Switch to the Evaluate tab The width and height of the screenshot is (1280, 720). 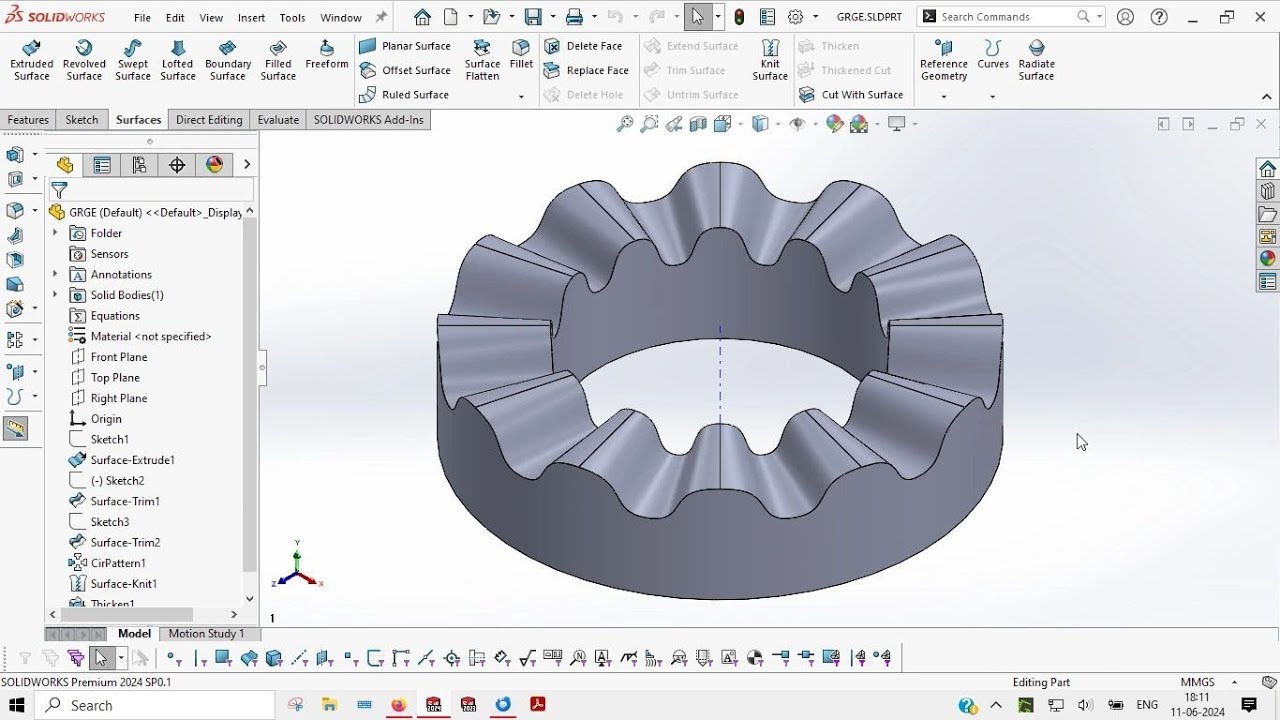click(278, 120)
